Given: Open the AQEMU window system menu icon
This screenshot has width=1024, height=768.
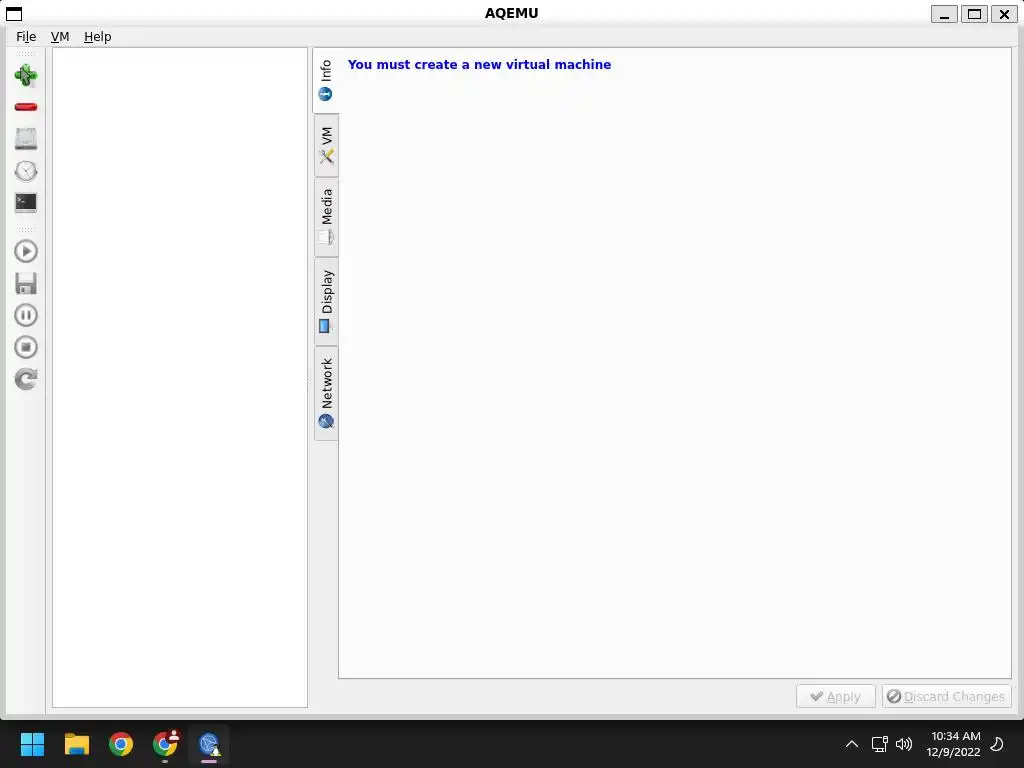Looking at the screenshot, I should (x=14, y=14).
